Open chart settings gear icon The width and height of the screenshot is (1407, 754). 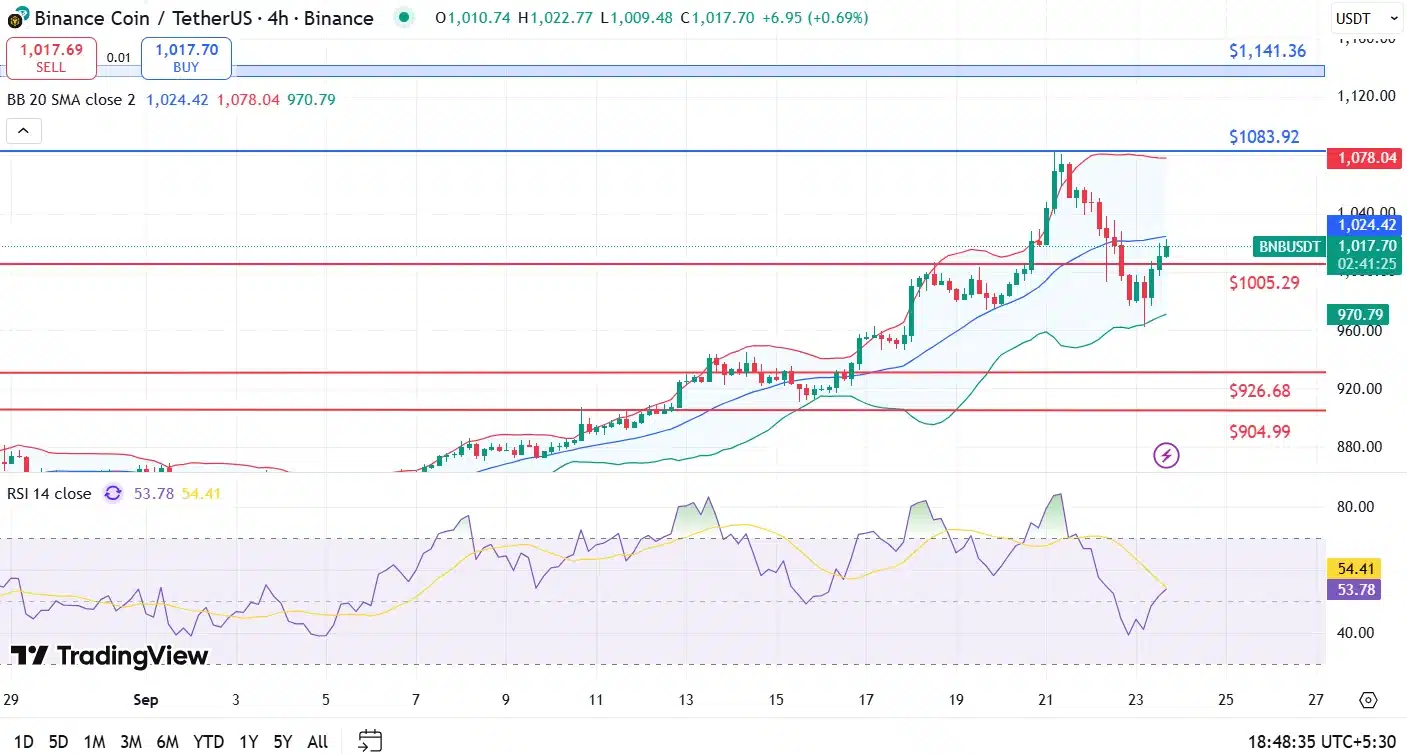[x=1368, y=700]
